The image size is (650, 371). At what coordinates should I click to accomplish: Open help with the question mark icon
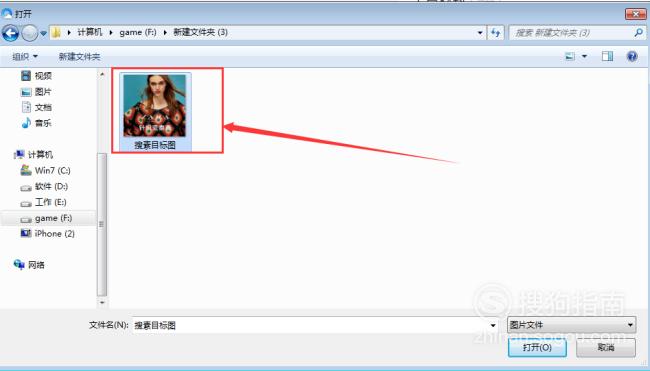point(632,56)
